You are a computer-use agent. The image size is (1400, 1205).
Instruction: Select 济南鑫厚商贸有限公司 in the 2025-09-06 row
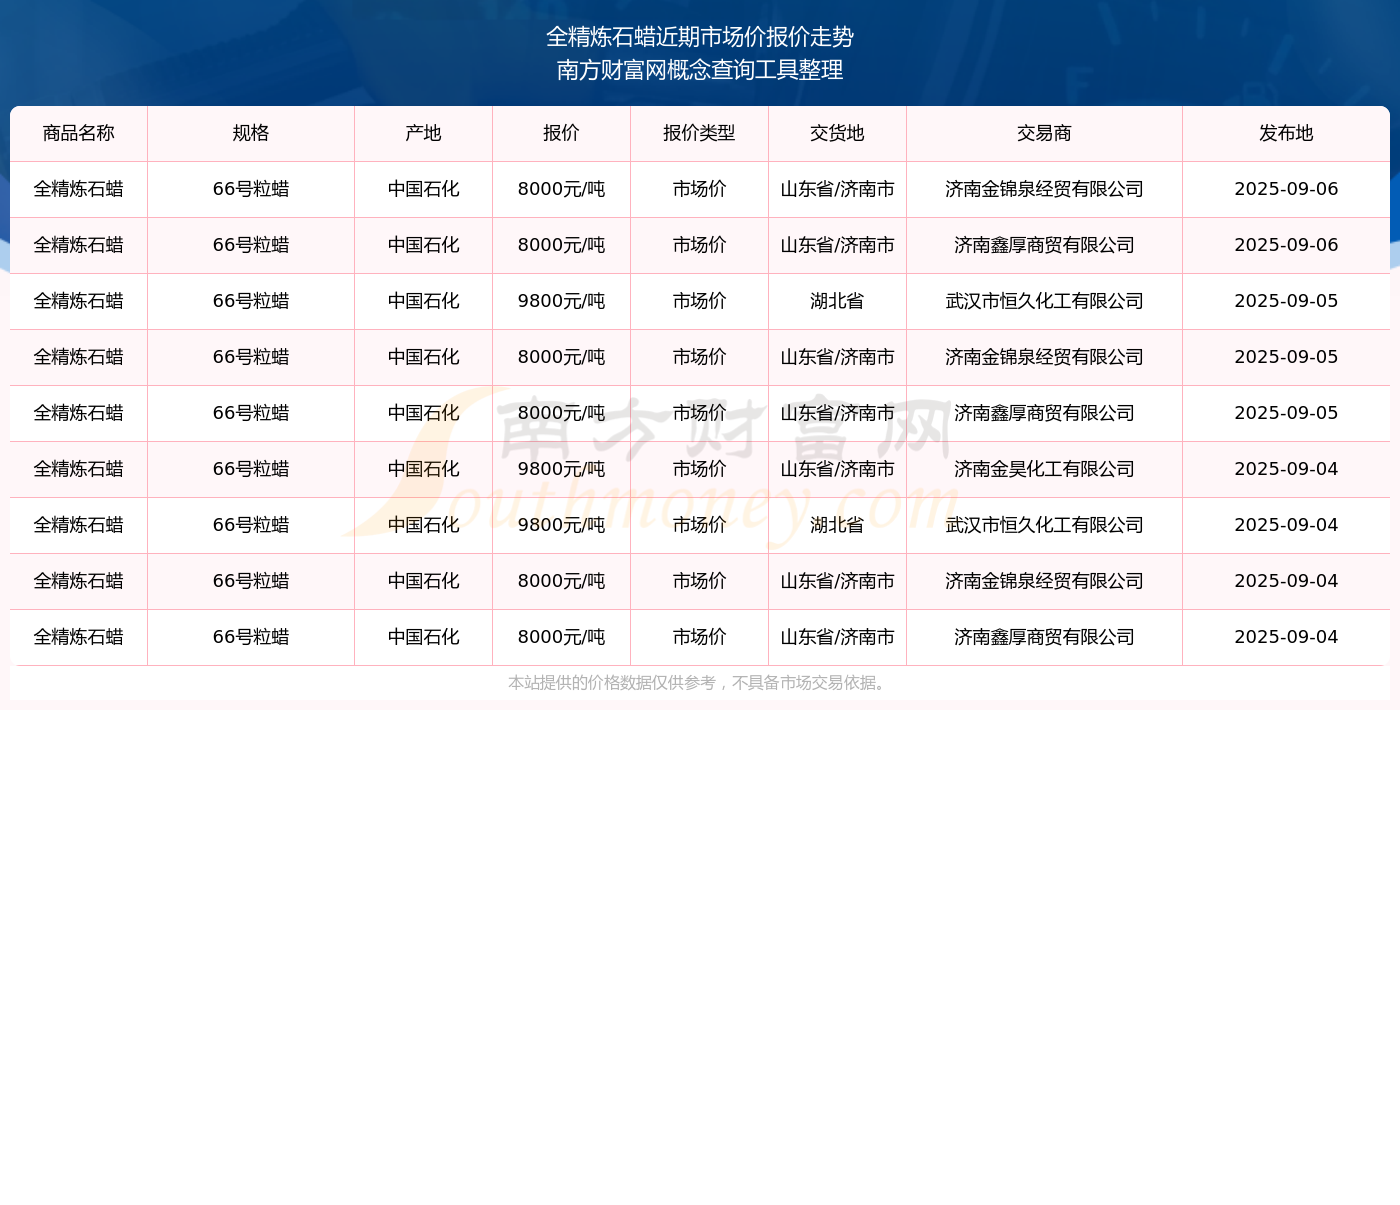[x=1045, y=245]
